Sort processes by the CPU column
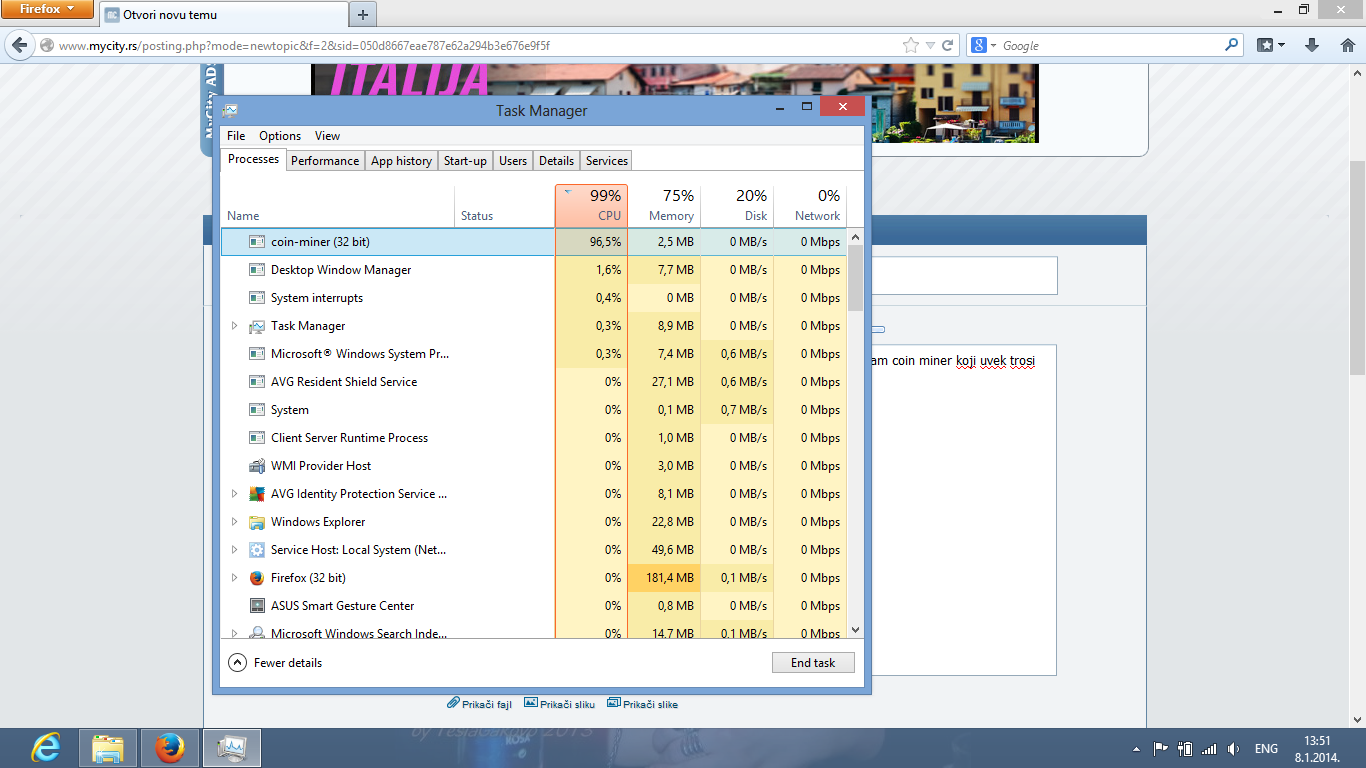 [591, 206]
